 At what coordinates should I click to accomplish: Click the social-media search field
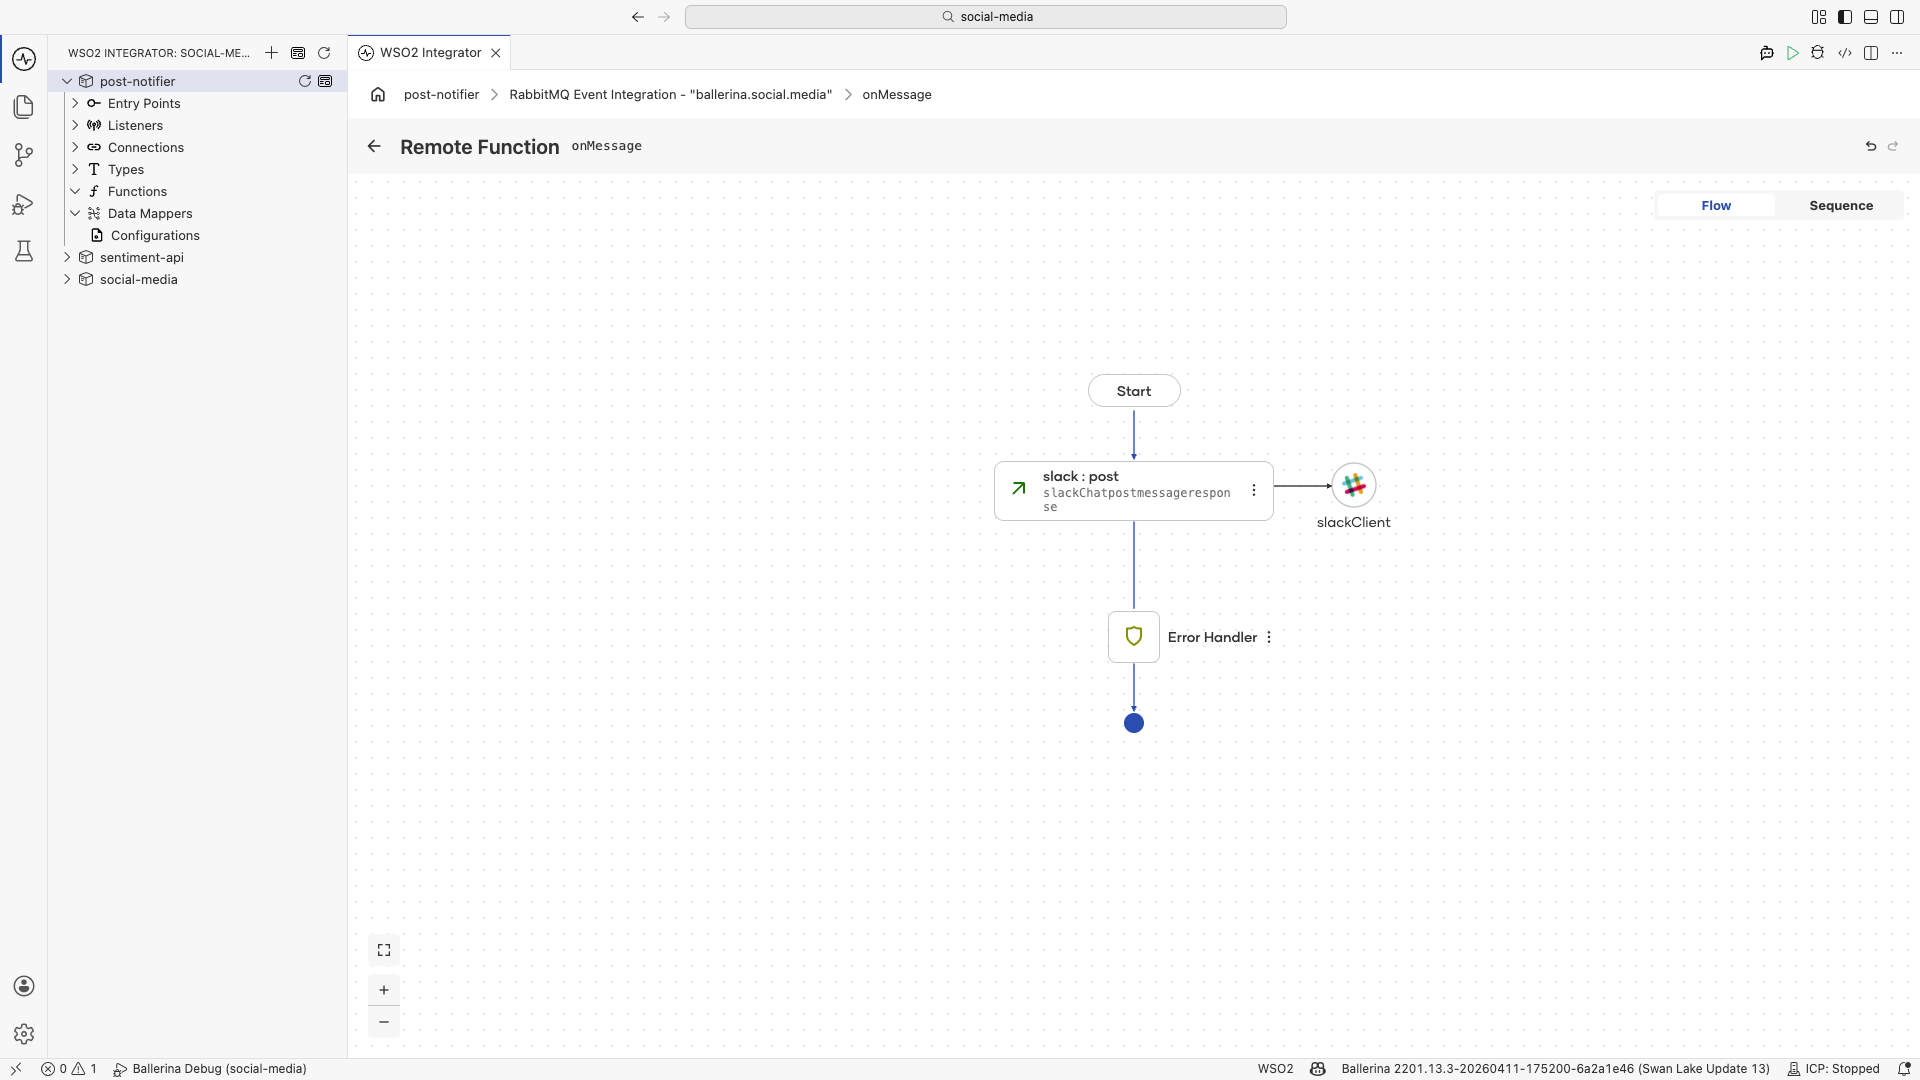click(986, 17)
